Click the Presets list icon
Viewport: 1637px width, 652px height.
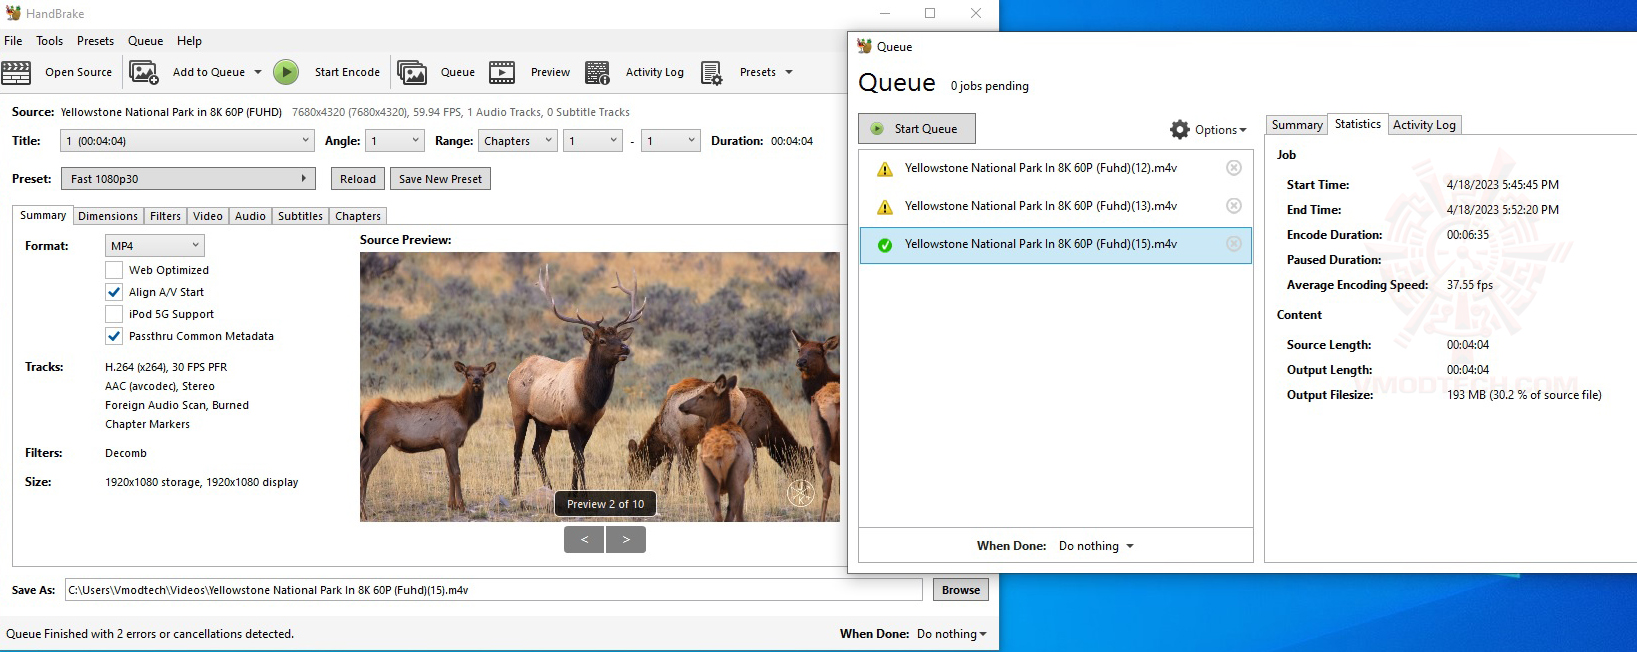pos(711,73)
